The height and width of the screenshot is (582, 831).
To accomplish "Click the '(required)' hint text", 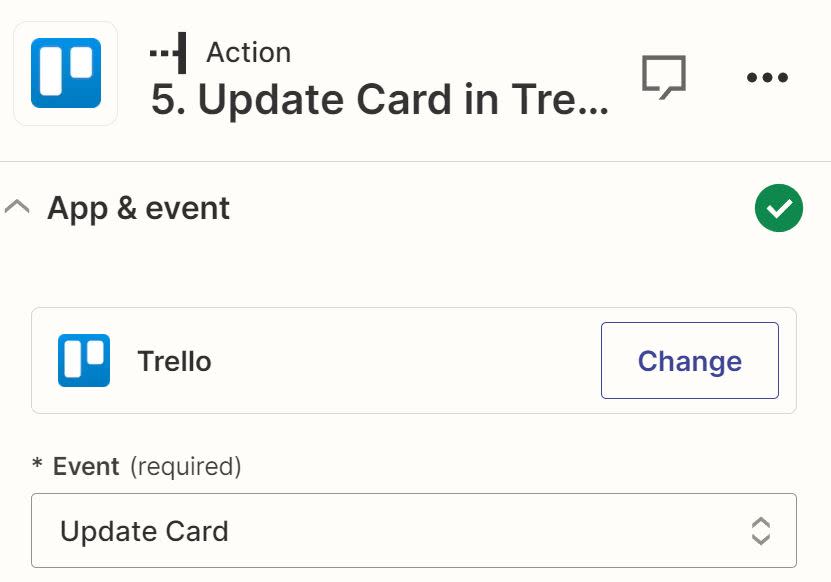I will pos(186,466).
